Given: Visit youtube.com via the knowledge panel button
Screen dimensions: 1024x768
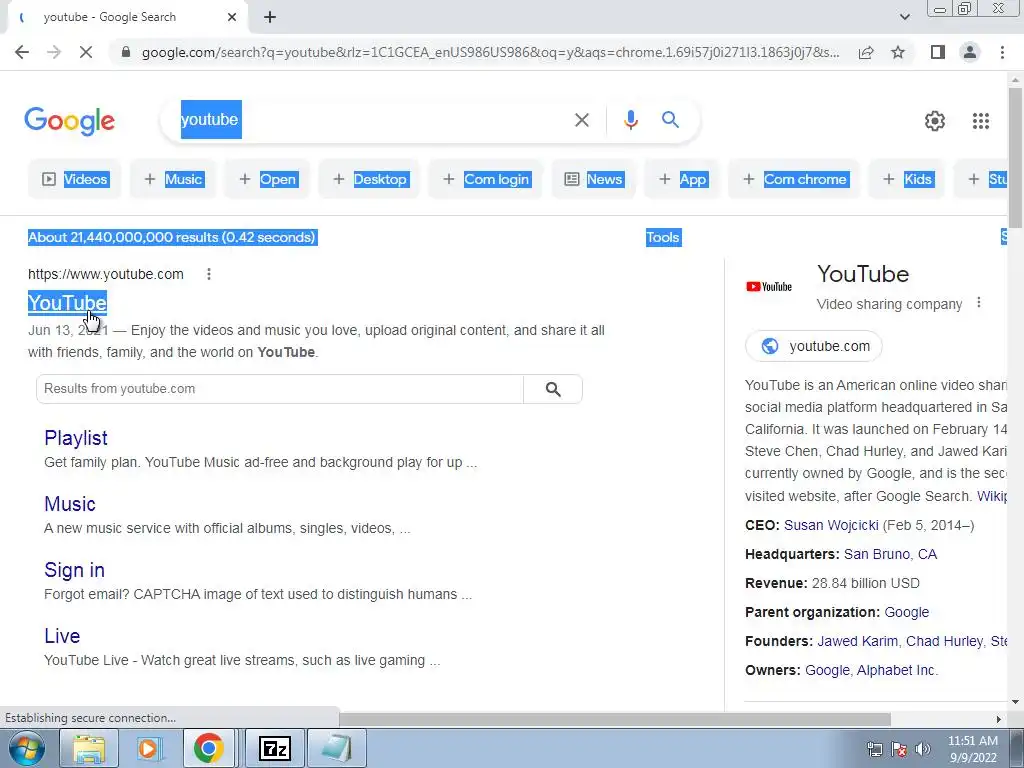Looking at the screenshot, I should pyautogui.click(x=814, y=346).
